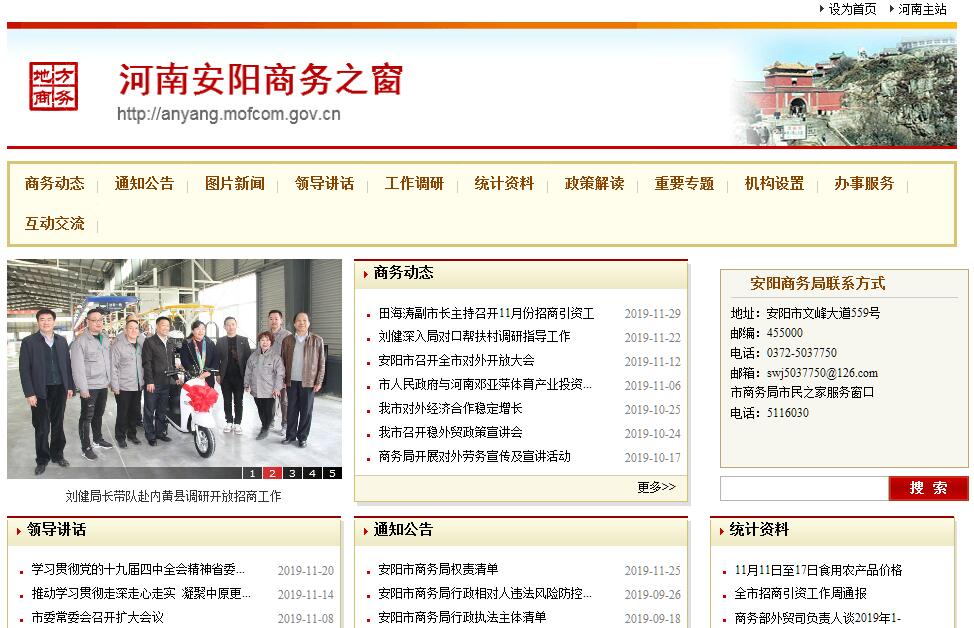Open the slideshow caption 刘健局长带队赴内黄县调研
The width and height of the screenshot is (974, 628).
[174, 496]
